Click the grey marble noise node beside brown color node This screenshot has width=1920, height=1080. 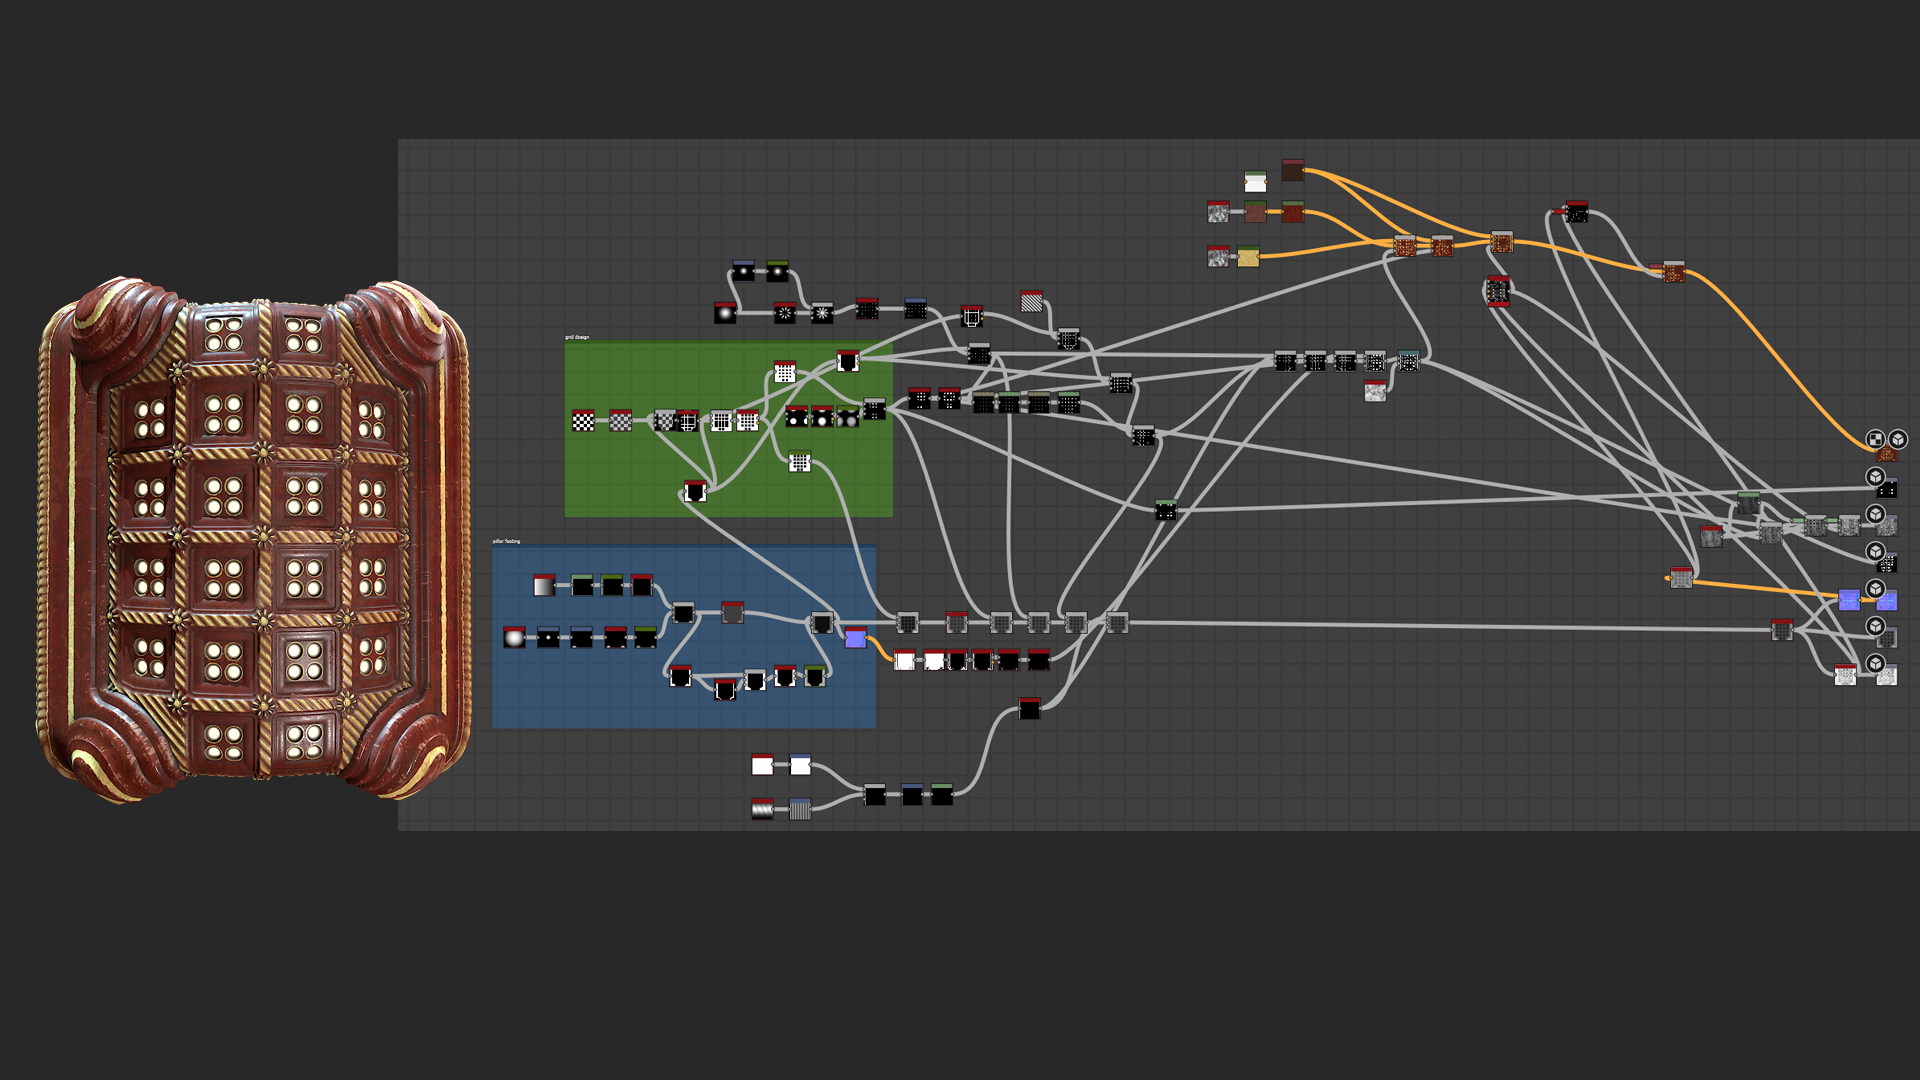(1218, 212)
